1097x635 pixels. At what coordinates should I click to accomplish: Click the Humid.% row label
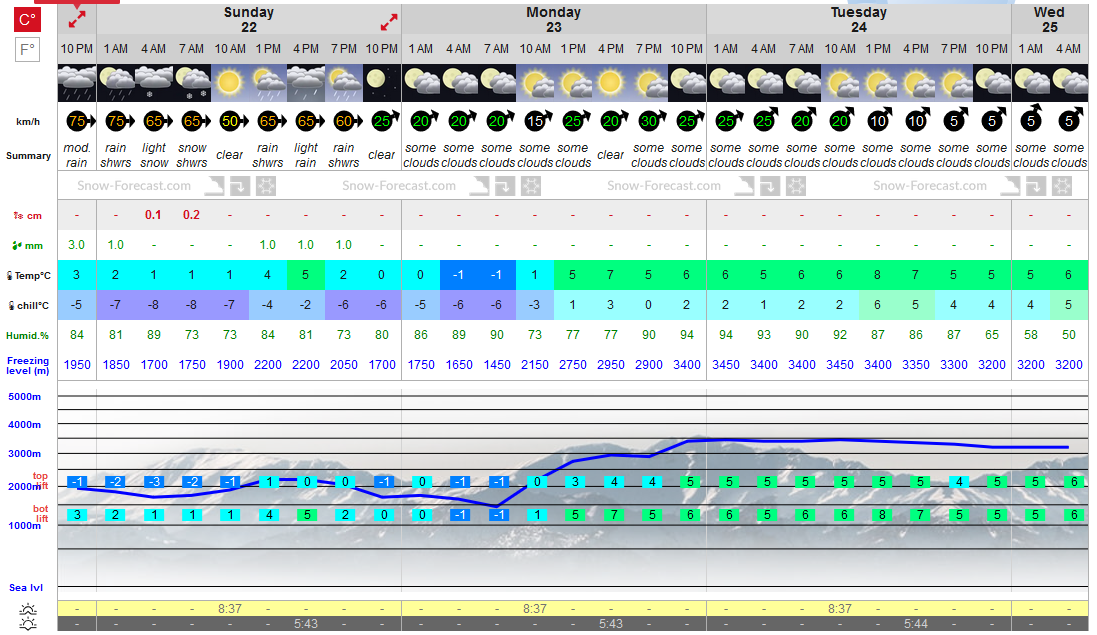pyautogui.click(x=28, y=336)
